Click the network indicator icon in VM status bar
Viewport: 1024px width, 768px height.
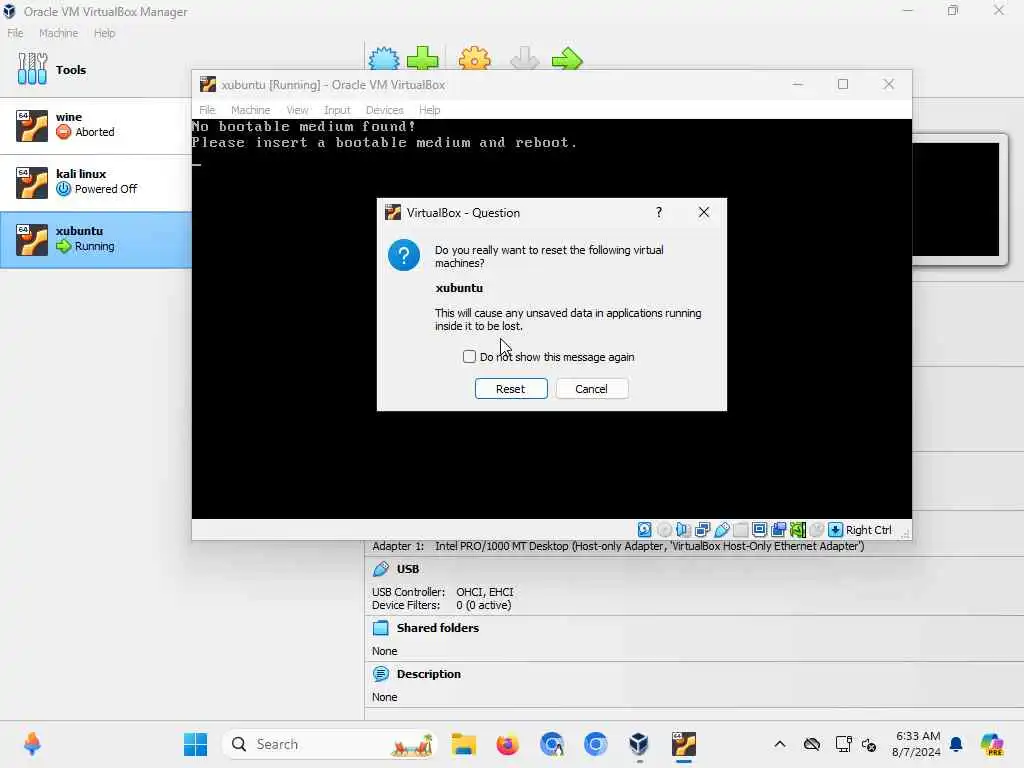[x=703, y=530]
